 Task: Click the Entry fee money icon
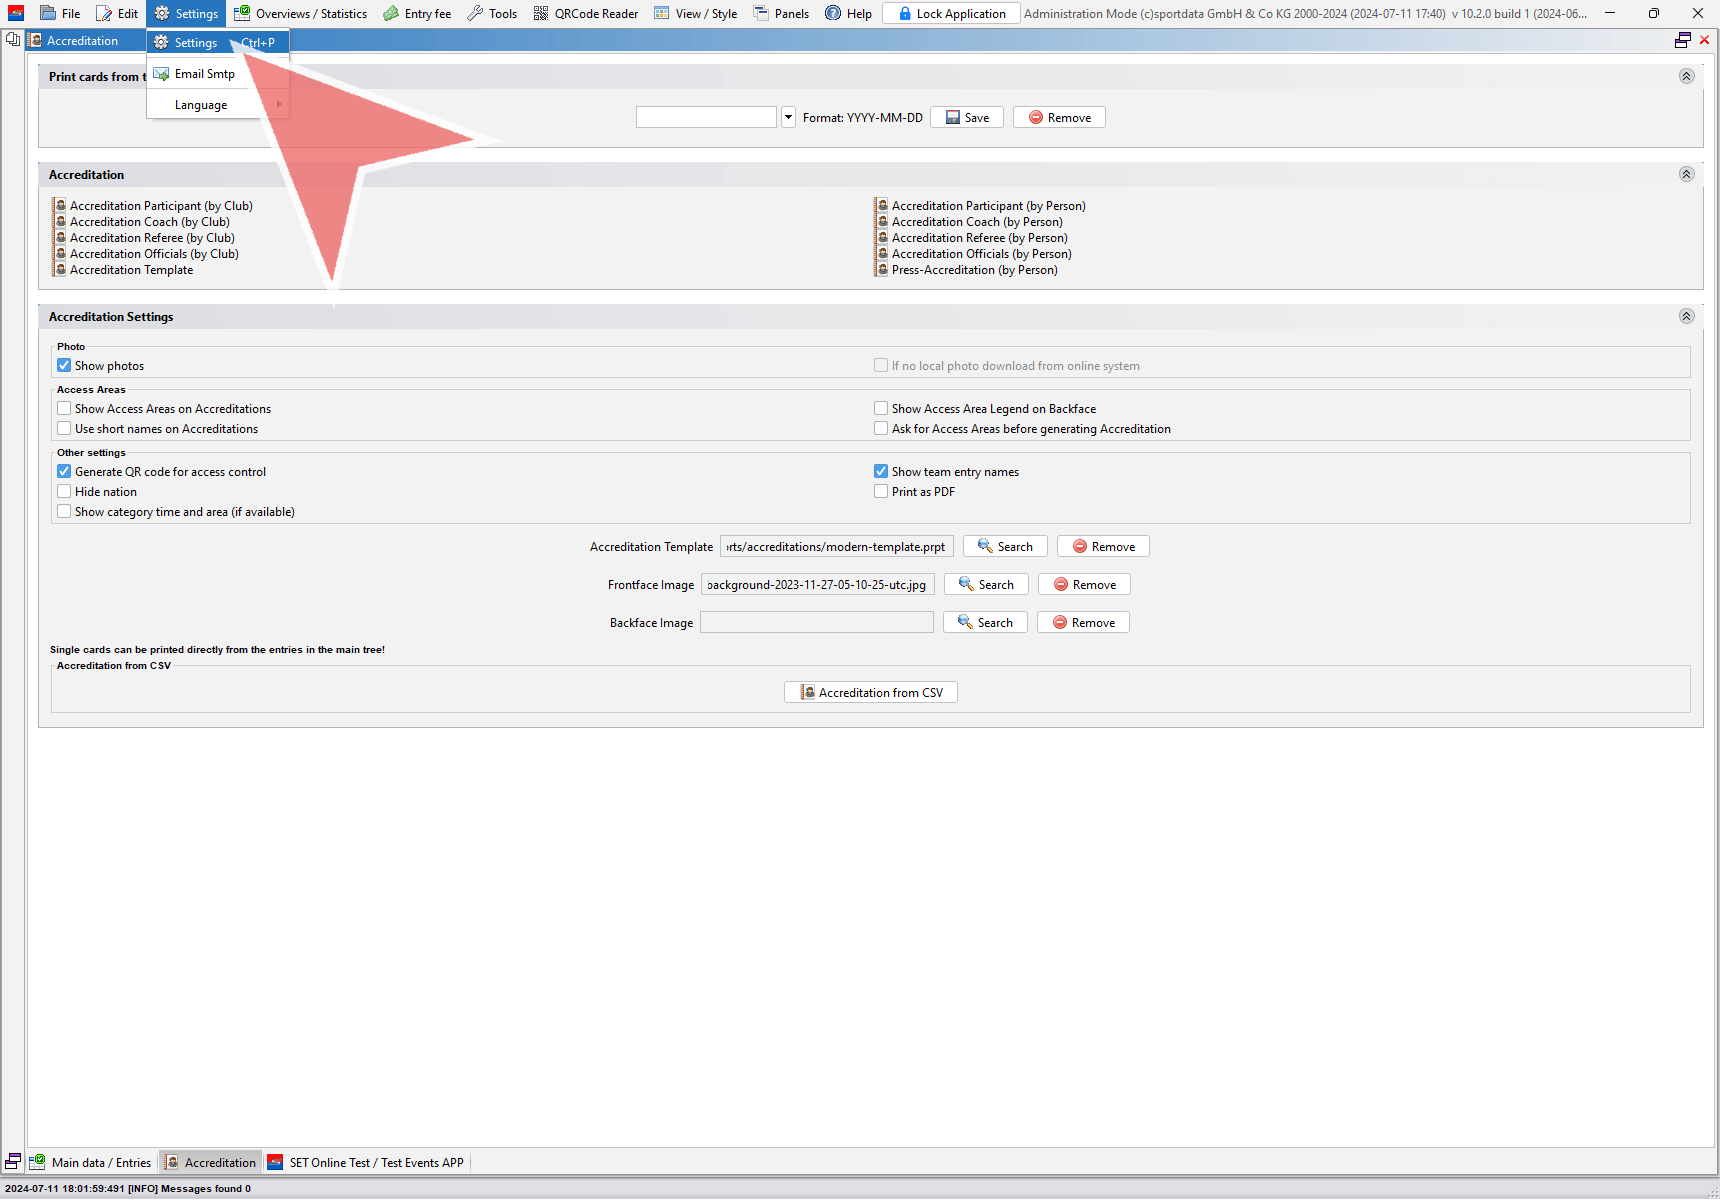click(391, 13)
